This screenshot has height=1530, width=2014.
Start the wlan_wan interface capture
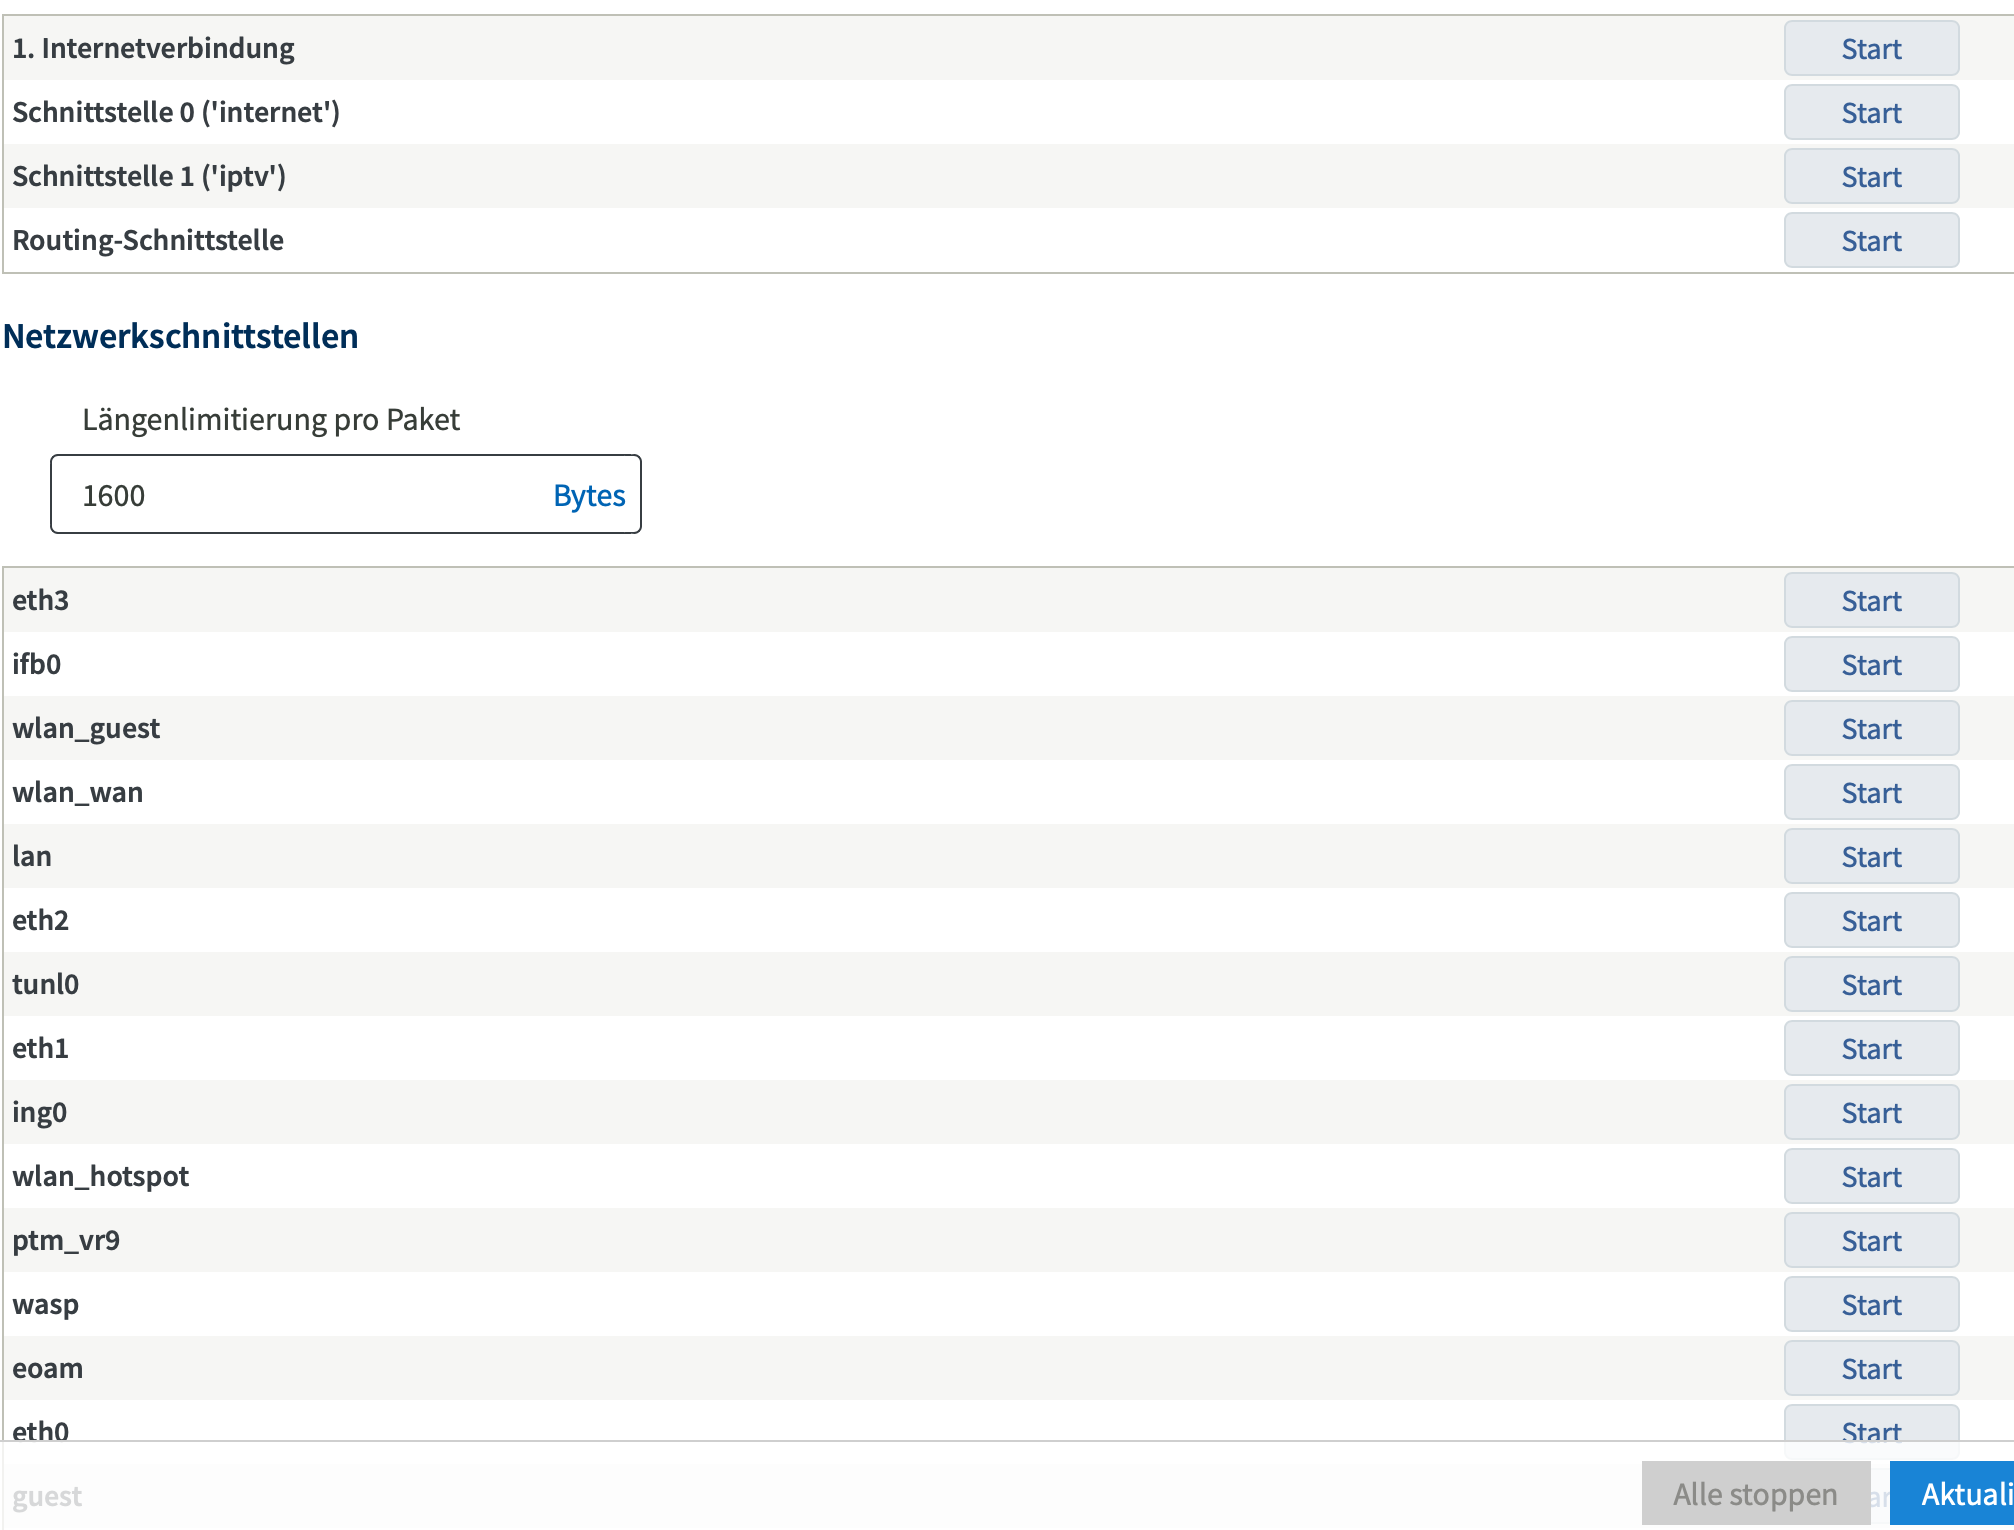pyautogui.click(x=1869, y=791)
